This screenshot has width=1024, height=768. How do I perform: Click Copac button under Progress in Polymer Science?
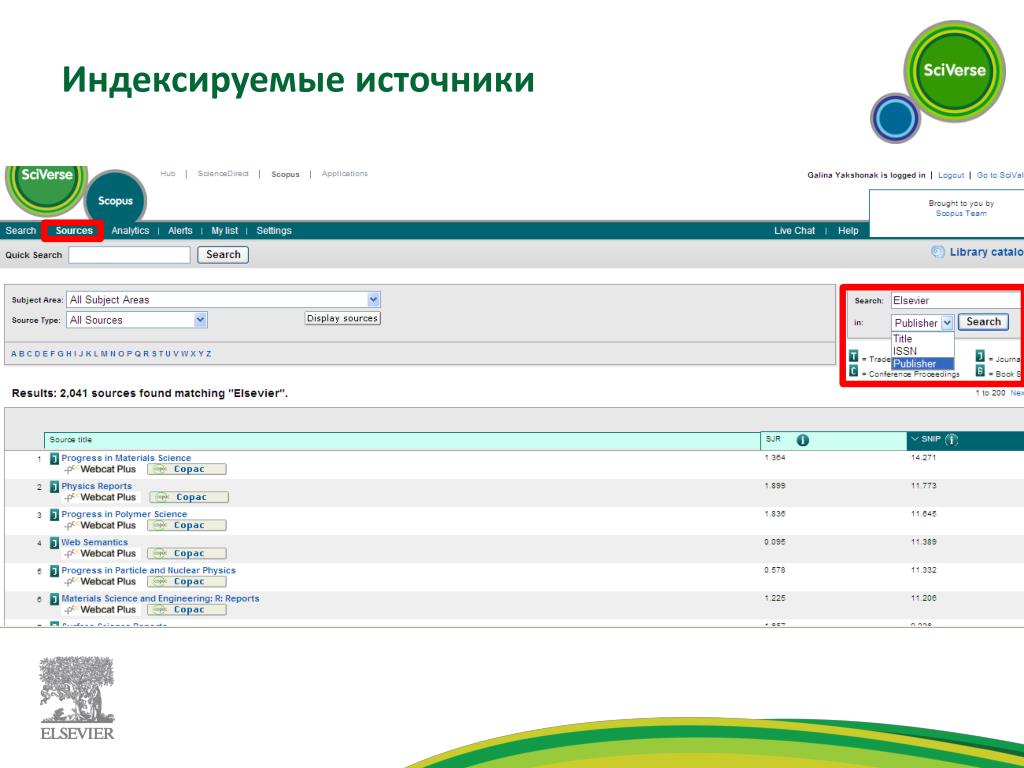coord(187,525)
